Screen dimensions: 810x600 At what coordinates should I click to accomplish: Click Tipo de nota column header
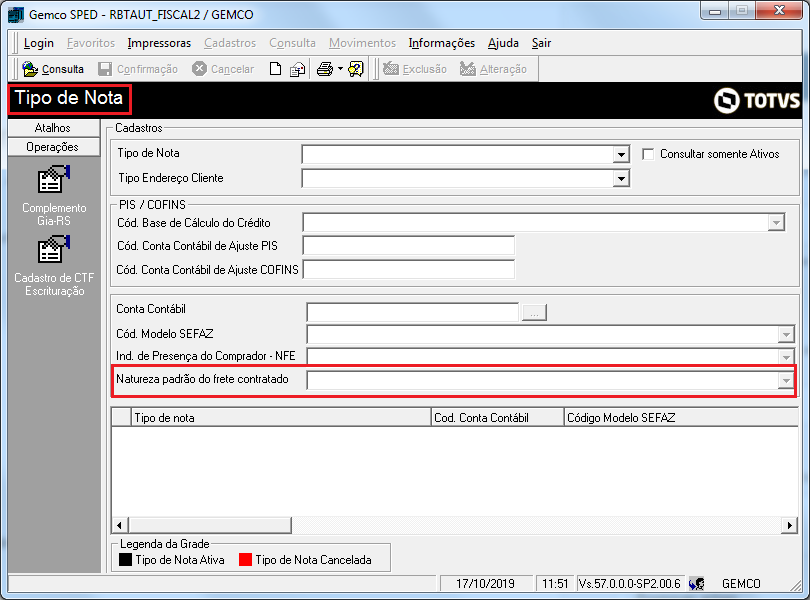[281, 418]
